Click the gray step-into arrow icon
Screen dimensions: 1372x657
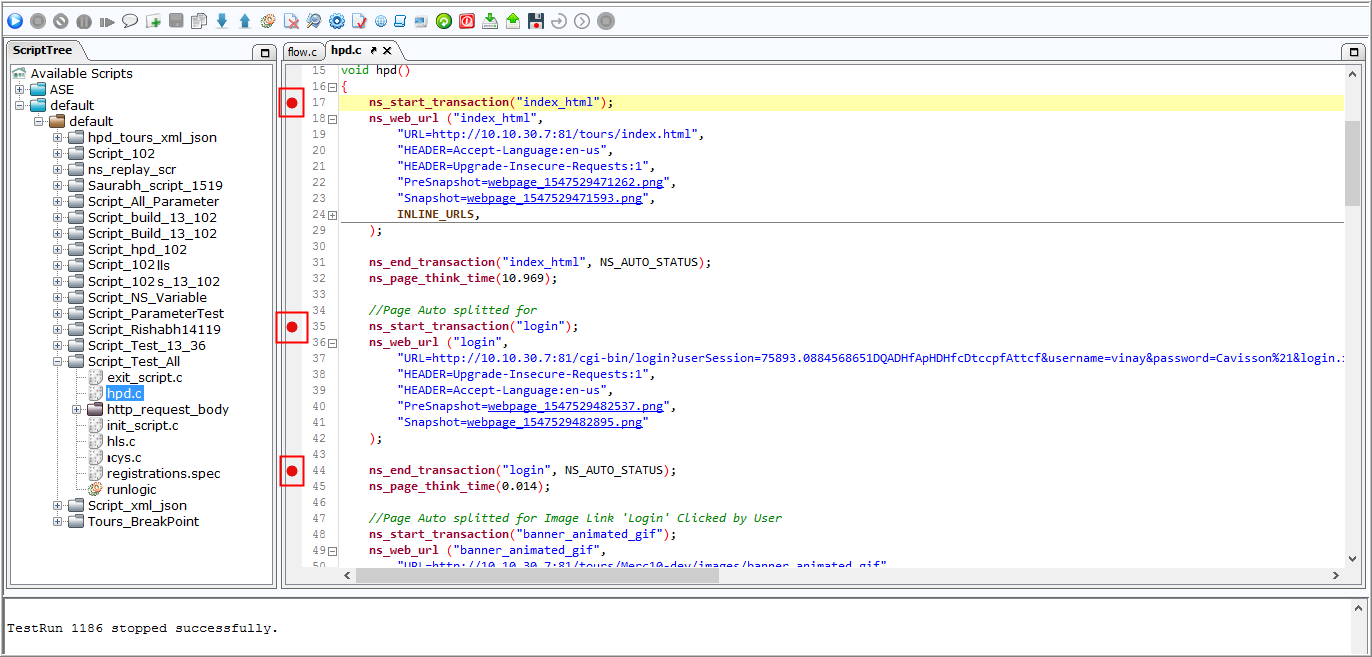pyautogui.click(x=559, y=21)
